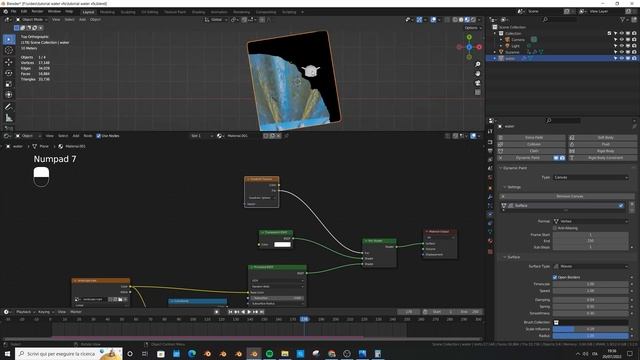Hide the Light object via eye icon
Screen dimensions: 640x360
coord(622,46)
